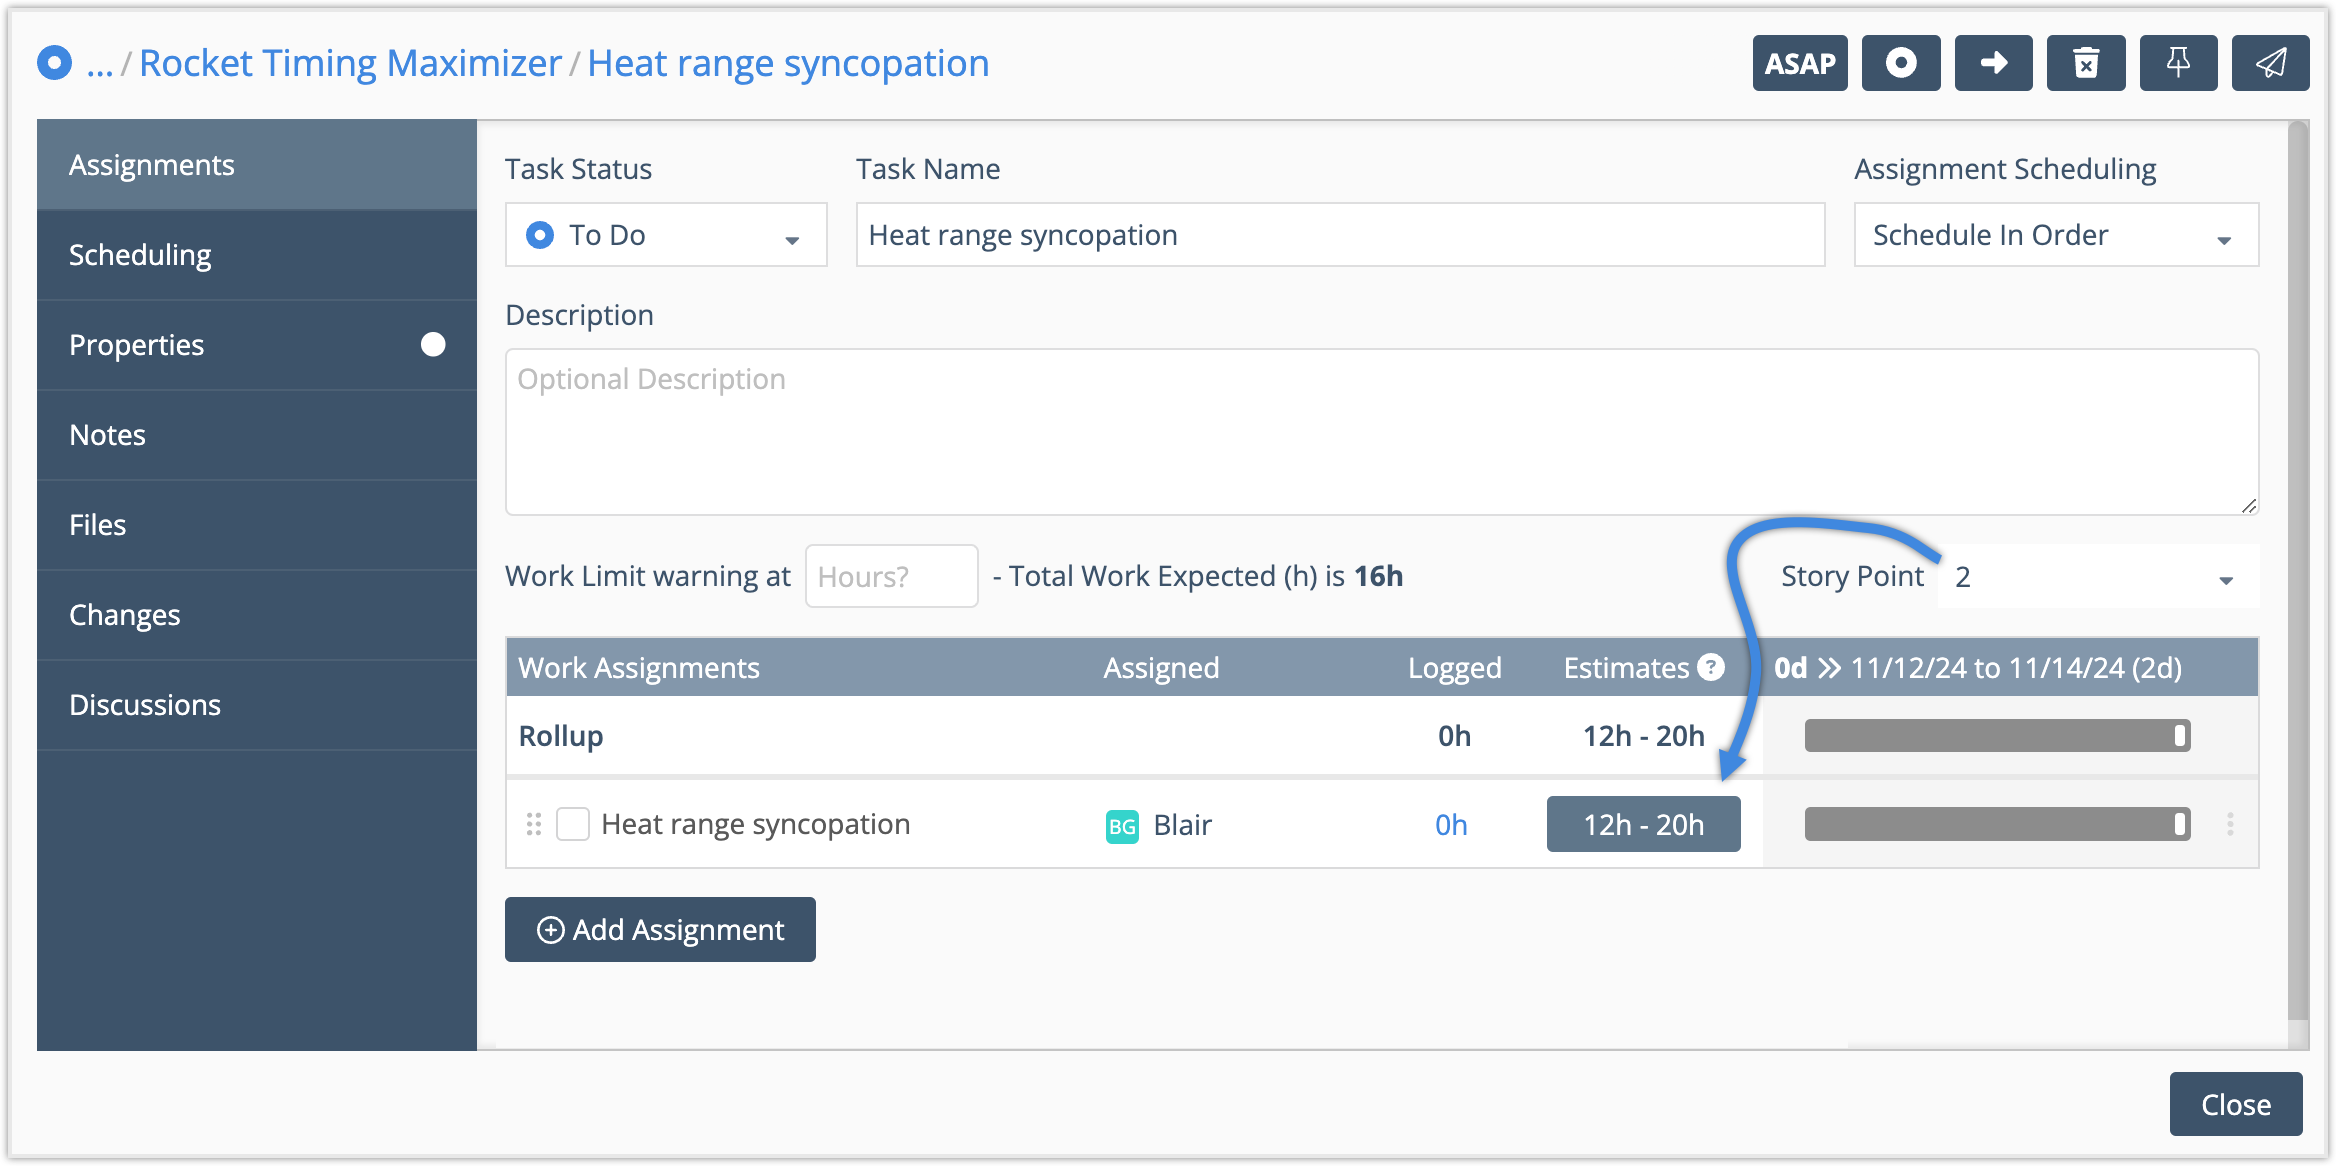Click the Add Assignment button
The height and width of the screenshot is (1166, 2336).
coord(660,930)
